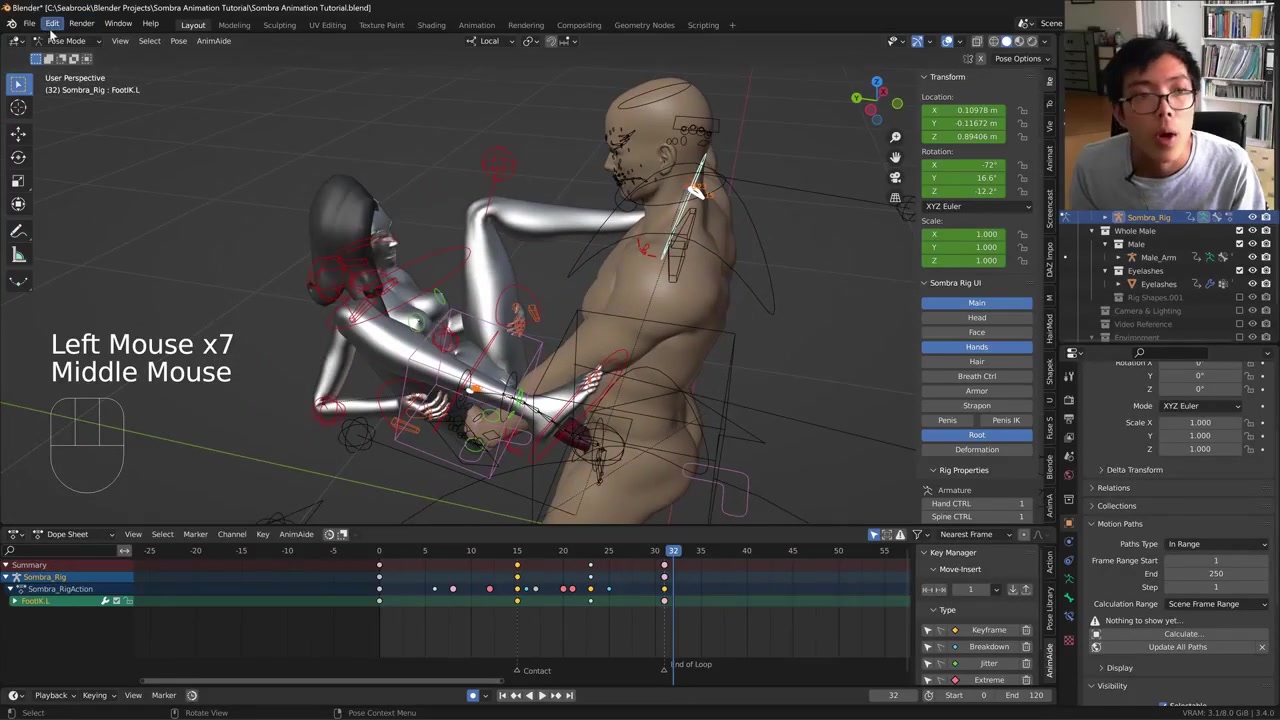Toggle visibility eye for Male_Arm
This screenshot has height=720, width=1280.
pyautogui.click(x=1252, y=257)
